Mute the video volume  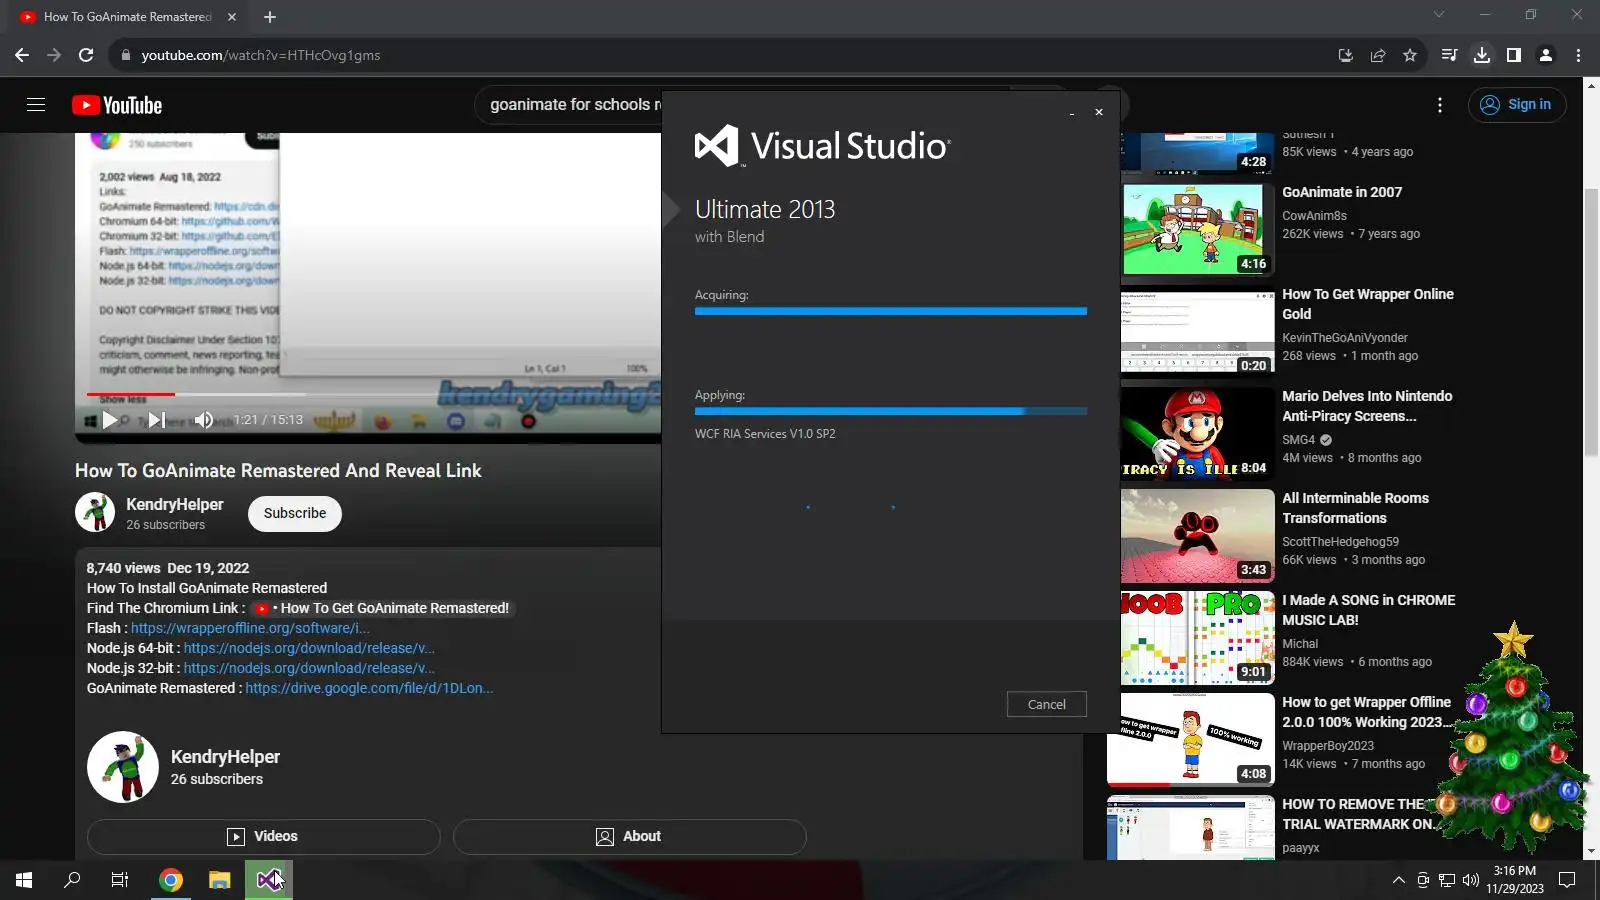[204, 420]
